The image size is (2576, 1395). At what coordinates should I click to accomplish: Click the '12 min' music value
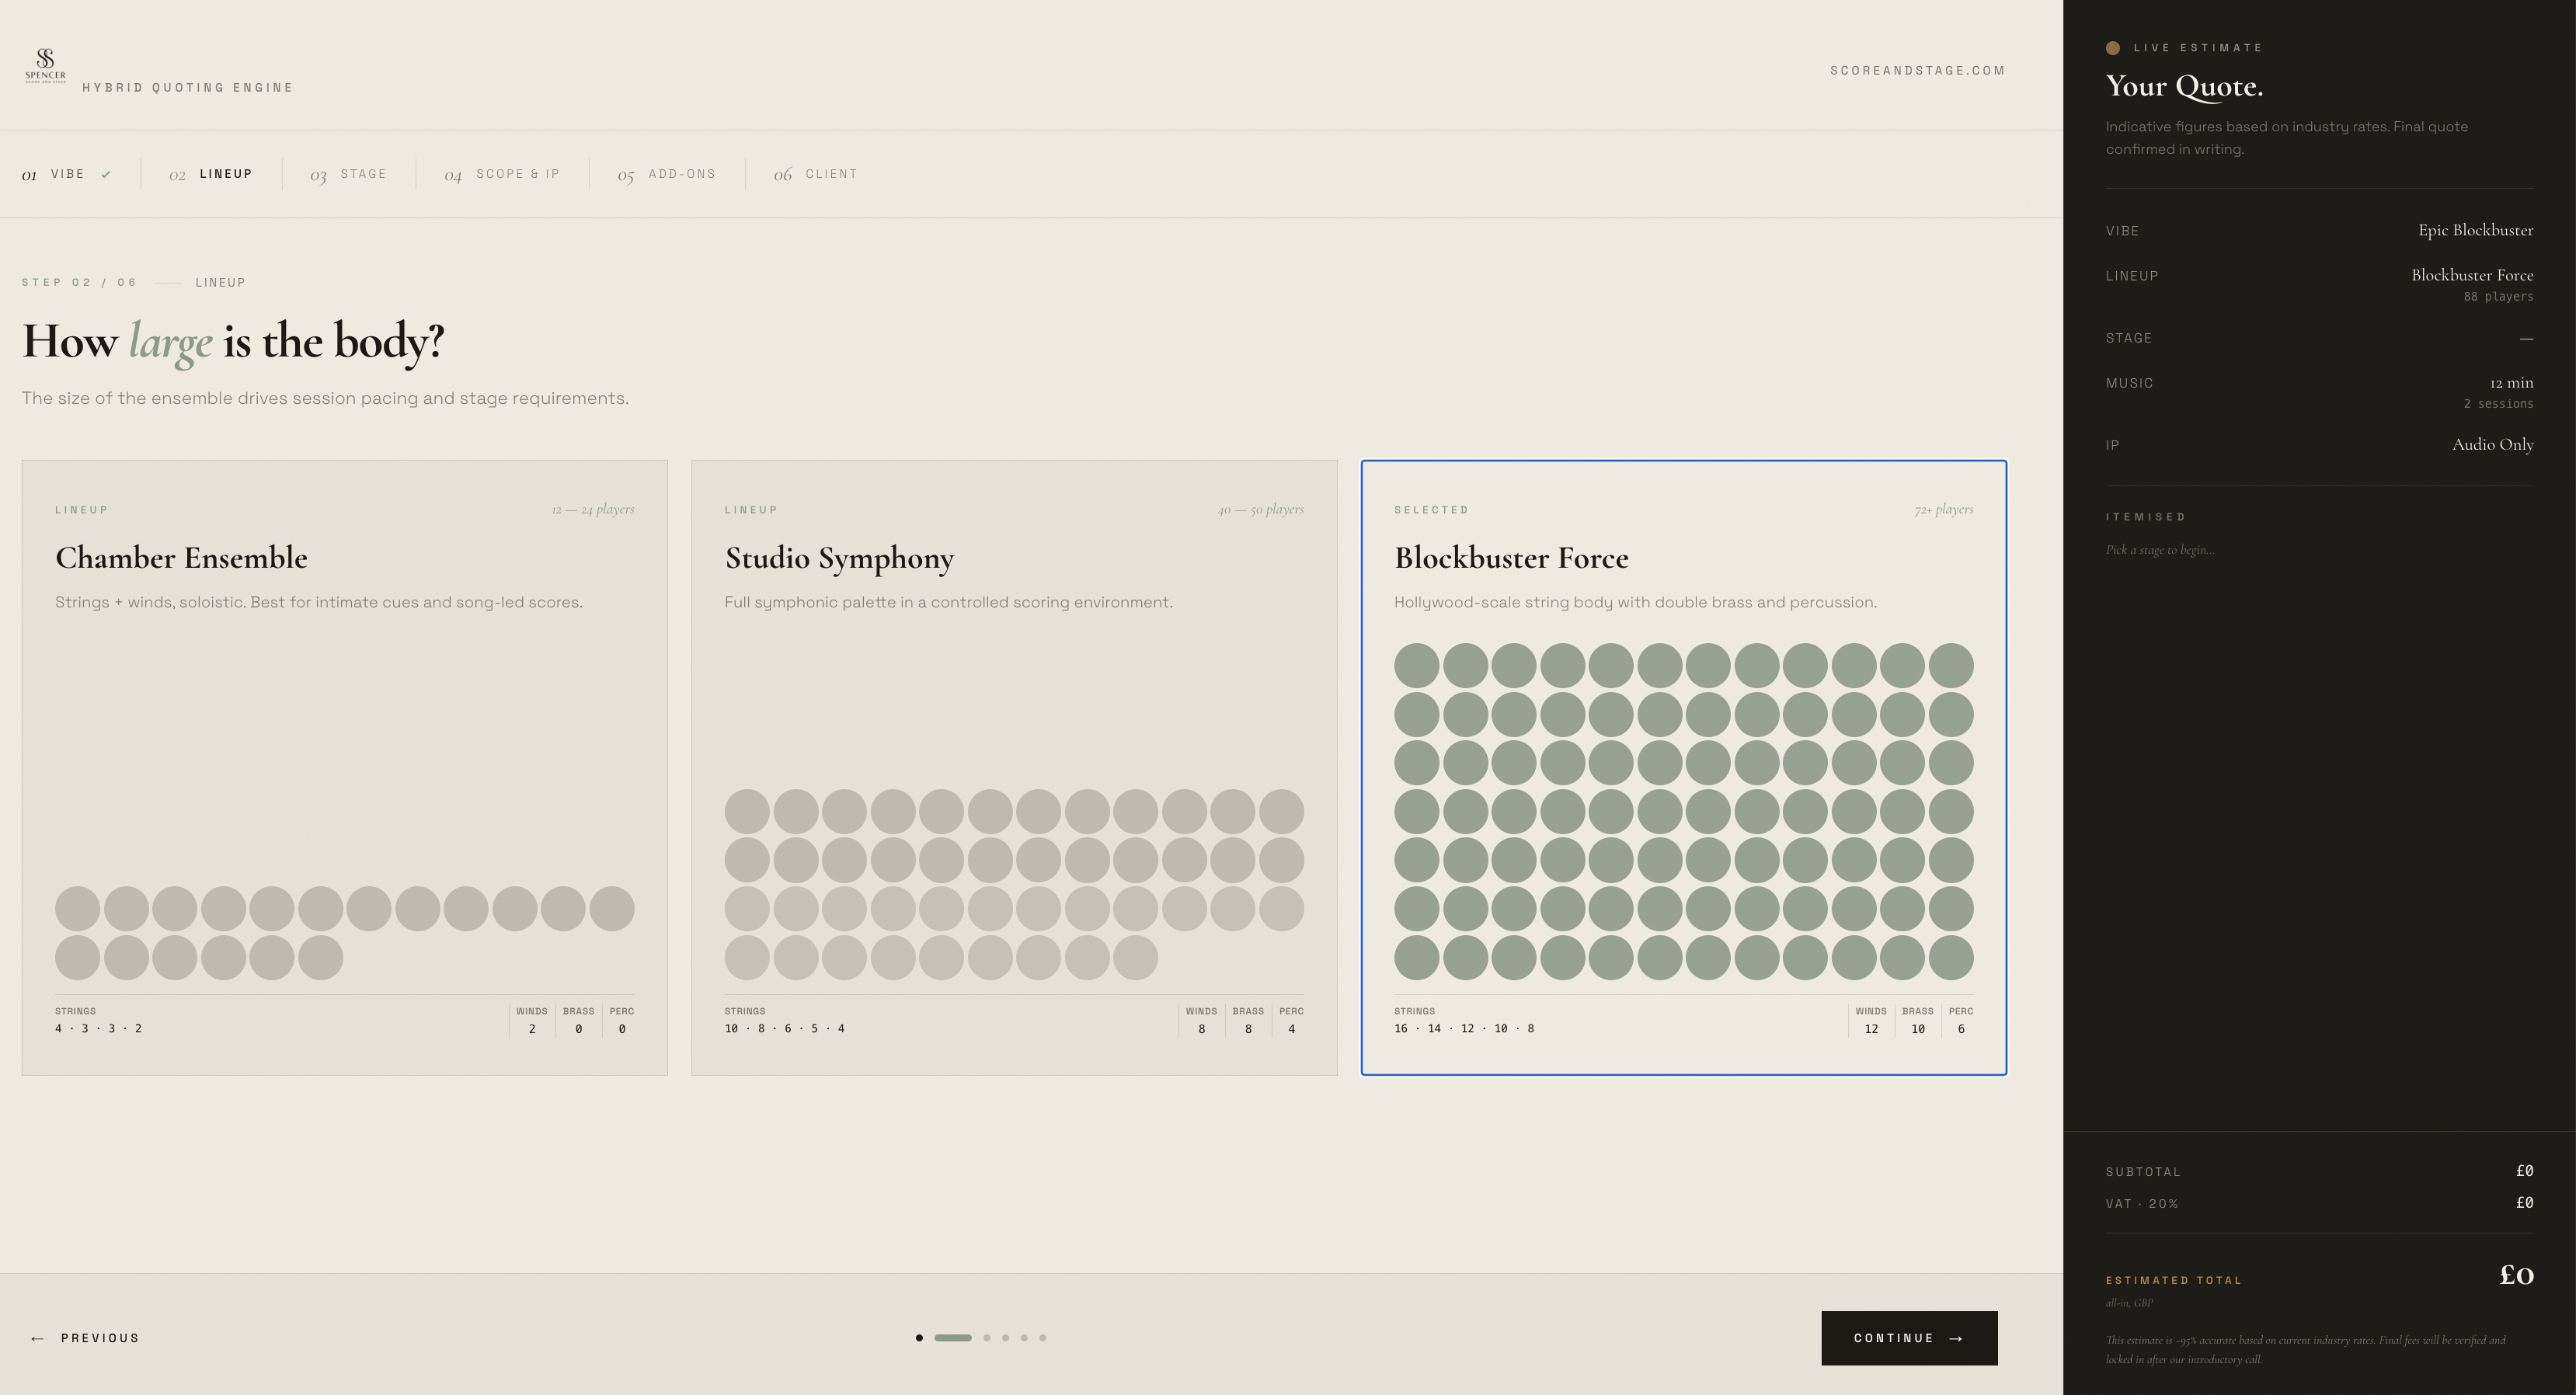tap(2512, 383)
